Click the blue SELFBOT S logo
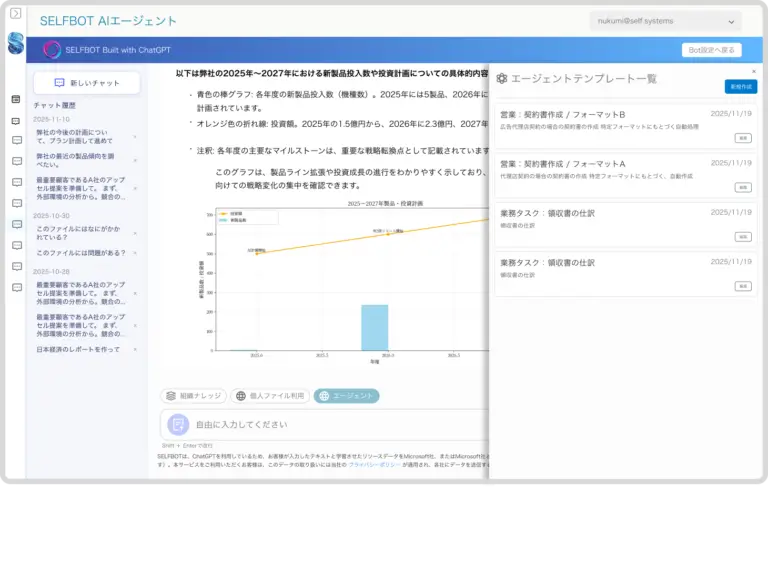 (x=16, y=43)
